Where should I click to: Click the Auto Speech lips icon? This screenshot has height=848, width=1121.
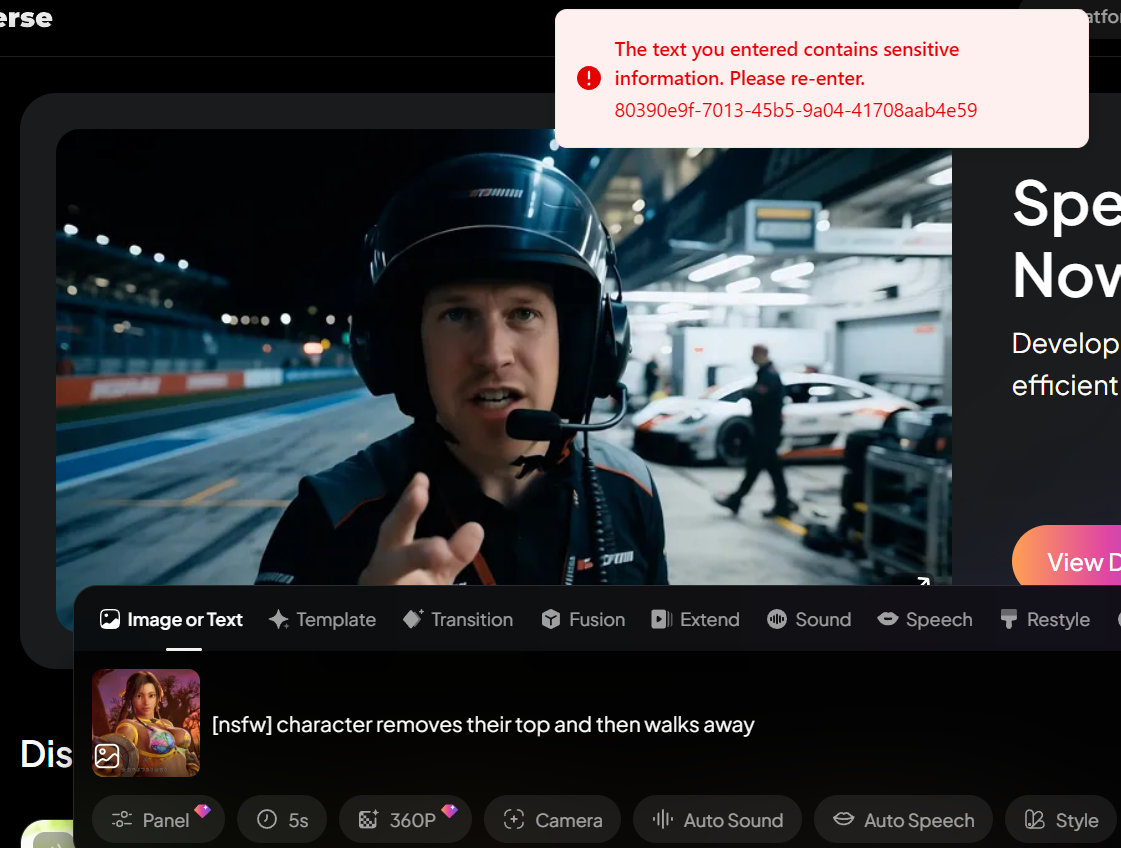click(x=844, y=819)
